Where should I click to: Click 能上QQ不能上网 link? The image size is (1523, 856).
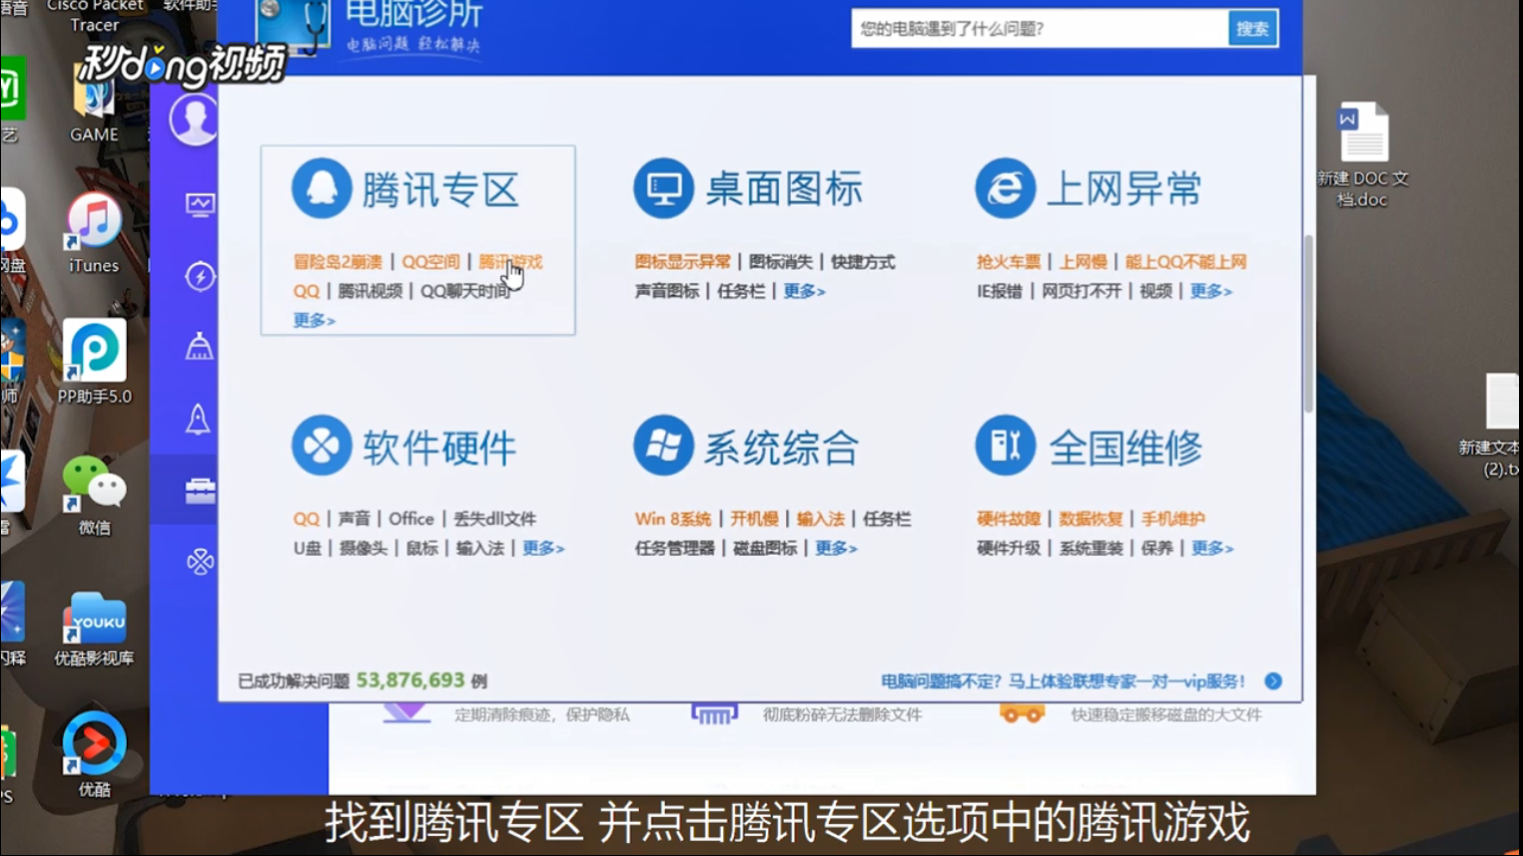click(1186, 262)
